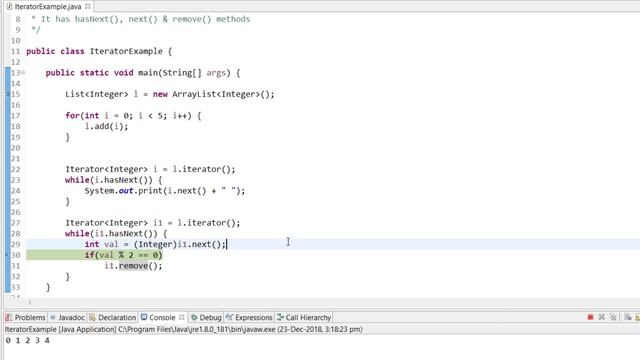Click the marker beside line 30
The image size is (640, 360).
(7, 255)
